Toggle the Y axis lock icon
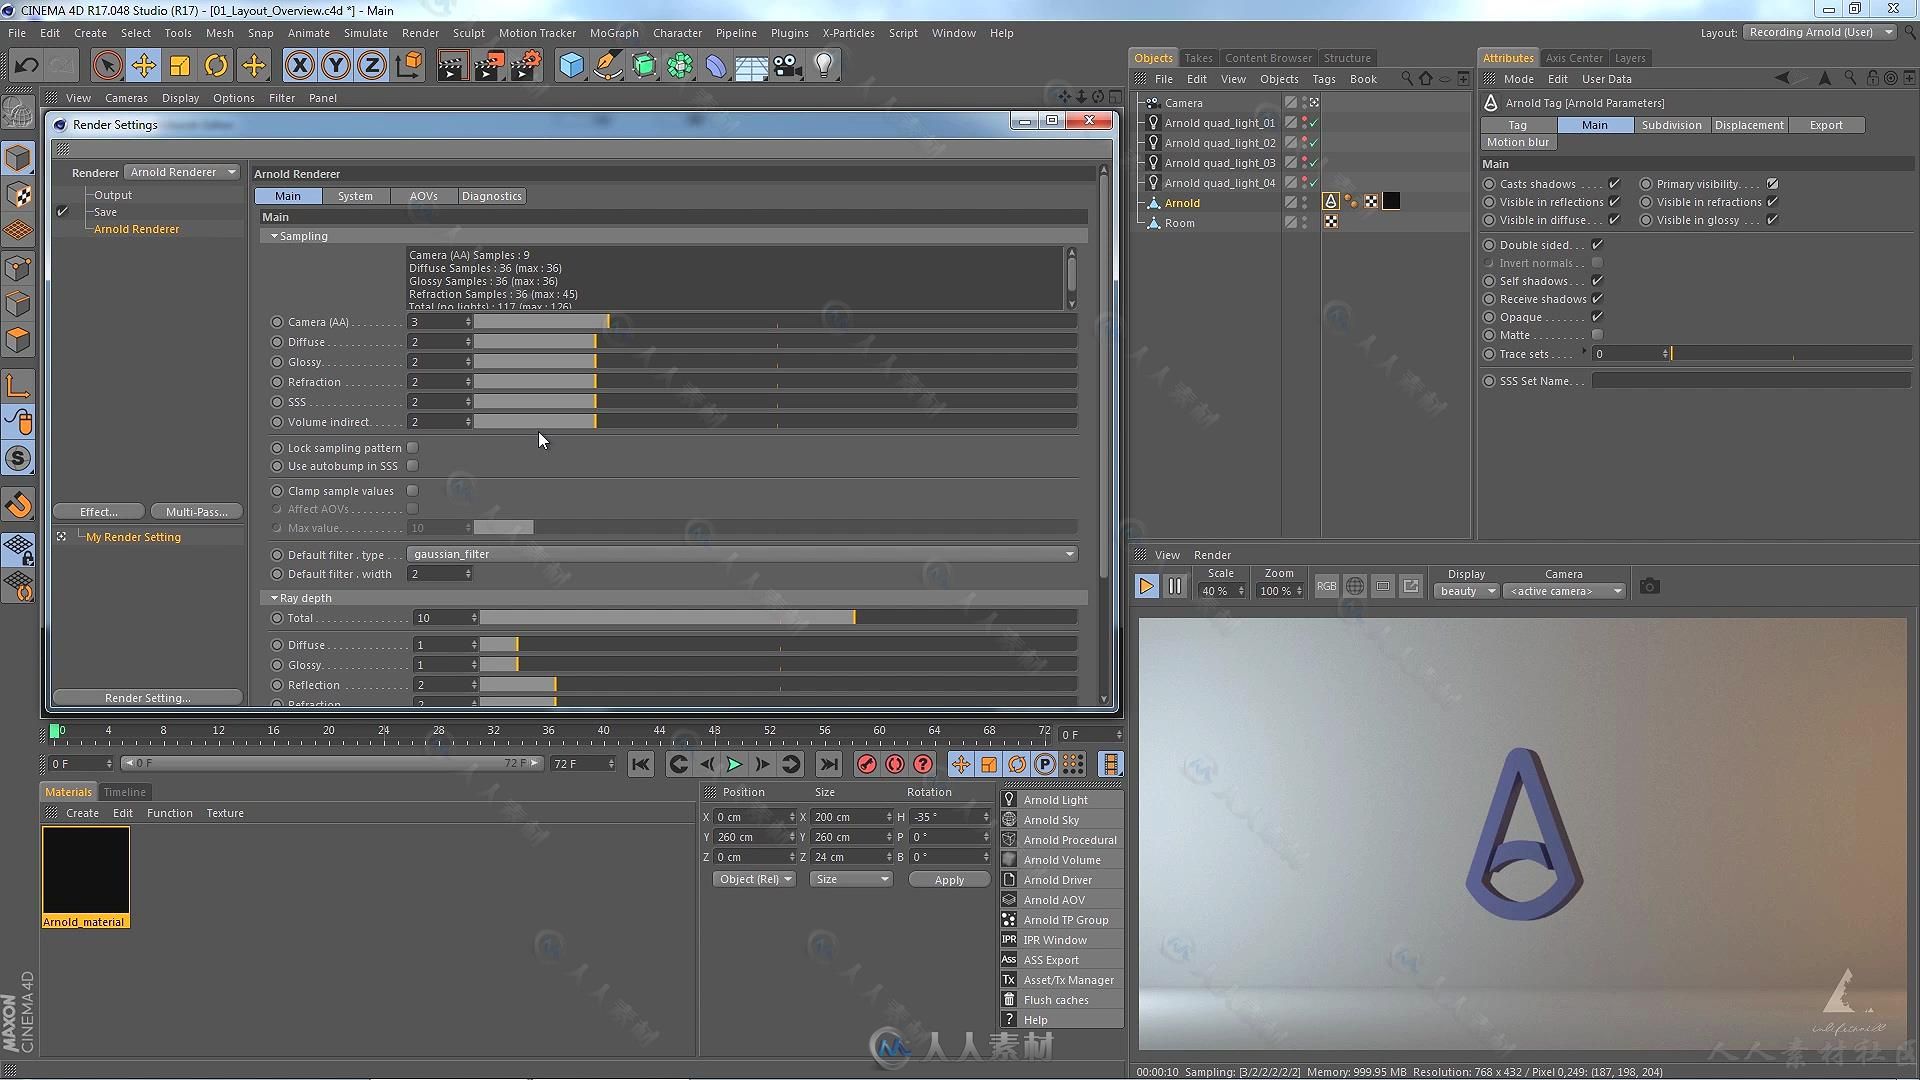Viewport: 1920px width, 1080px height. pos(336,66)
